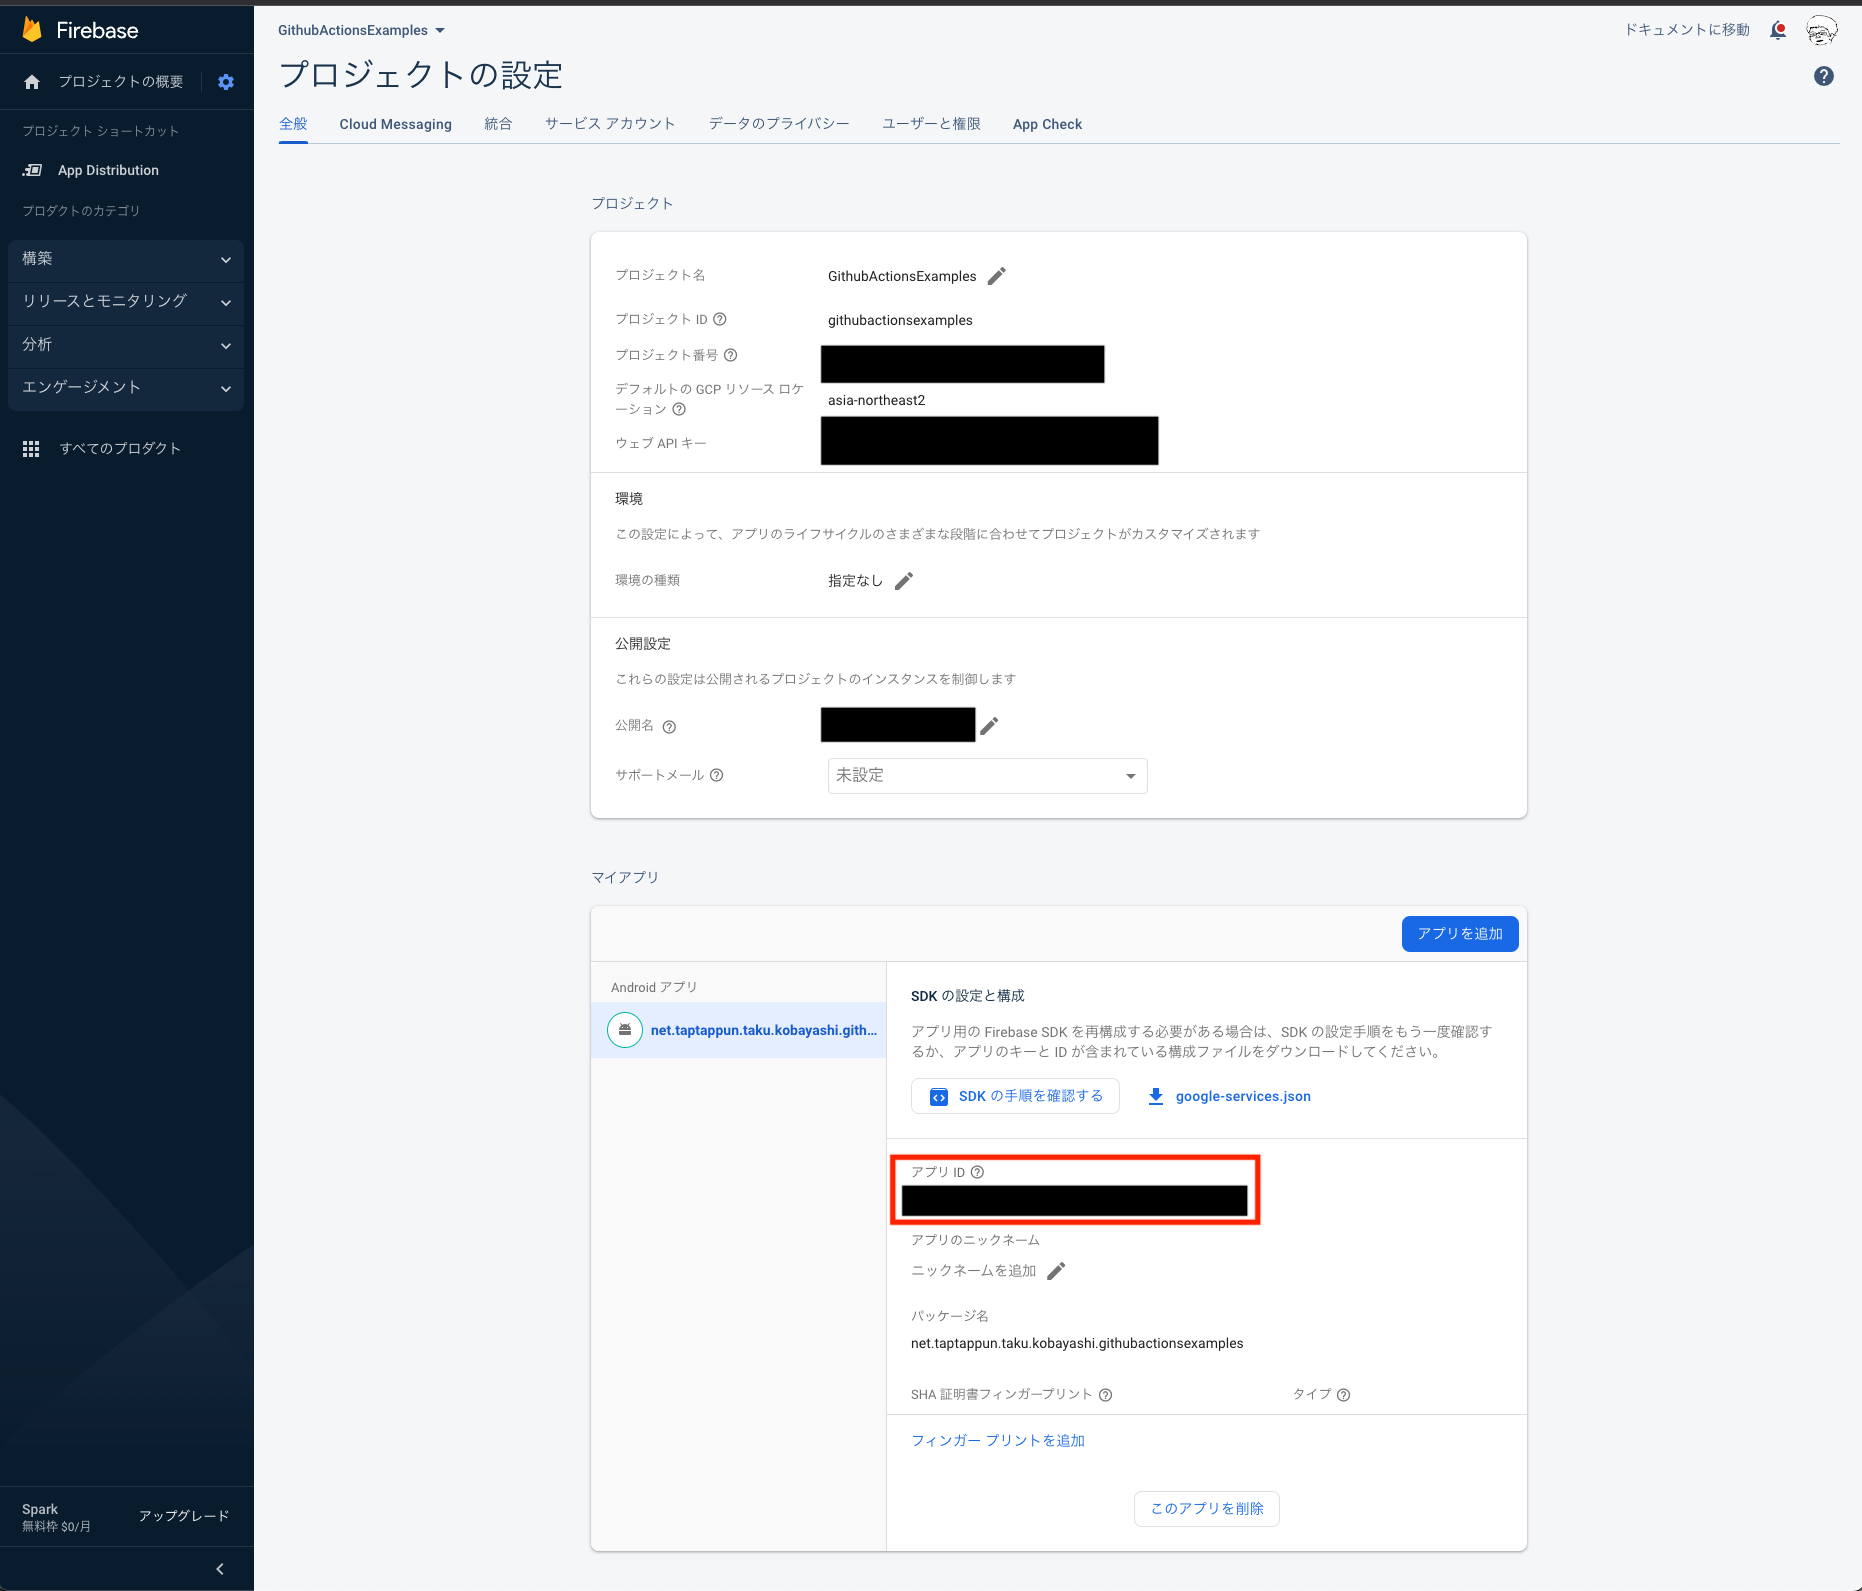Viewport: 1862px width, 1591px height.
Task: Click the アプリを追加 button
Action: (1459, 933)
